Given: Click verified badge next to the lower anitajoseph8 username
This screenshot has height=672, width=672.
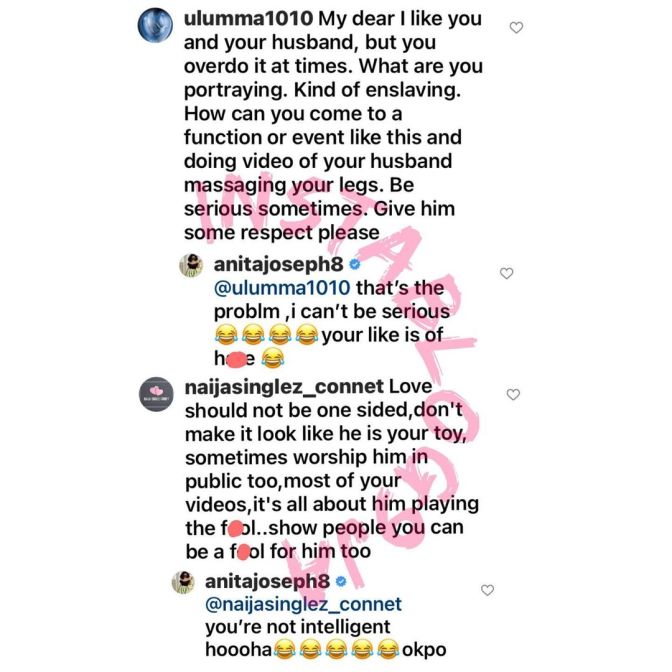Looking at the screenshot, I should pyautogui.click(x=341, y=582).
